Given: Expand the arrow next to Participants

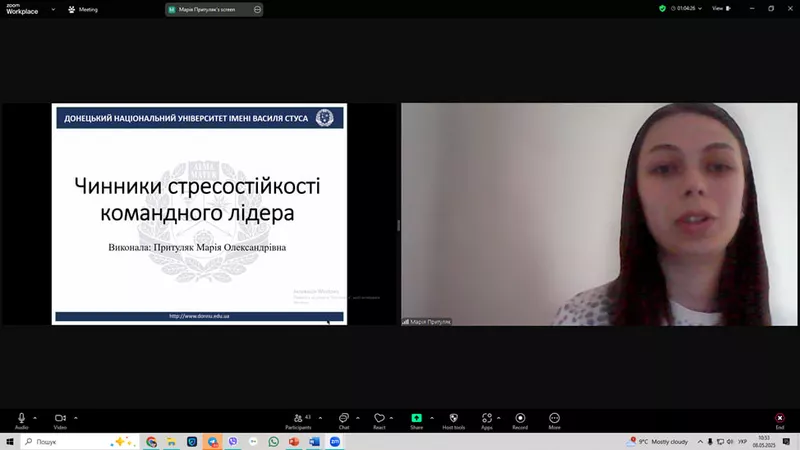Looking at the screenshot, I should coord(320,418).
